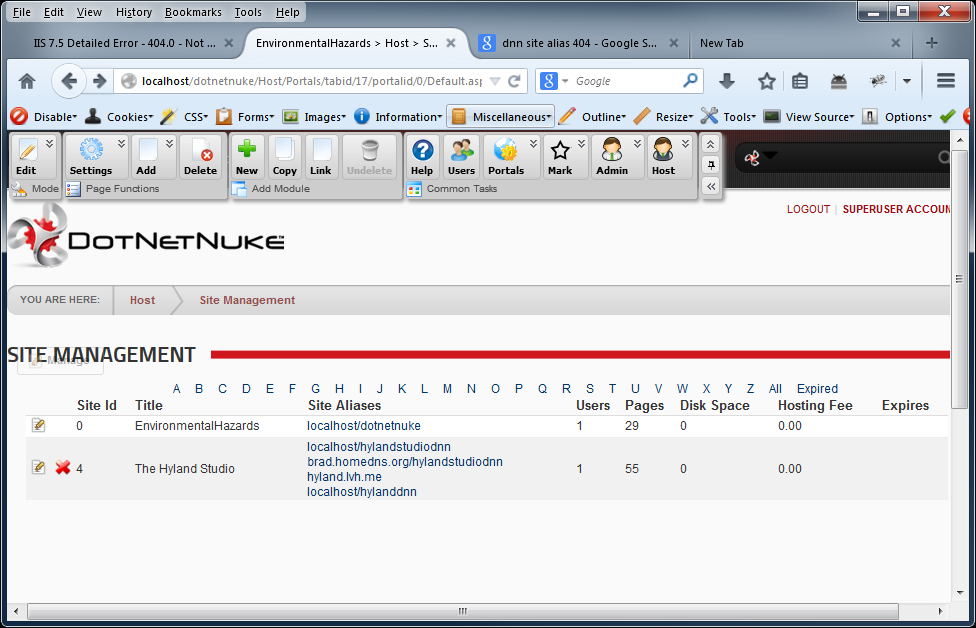Open the Cookies developer toolbar menu
Viewport: 976px width, 628px height.
pos(120,116)
